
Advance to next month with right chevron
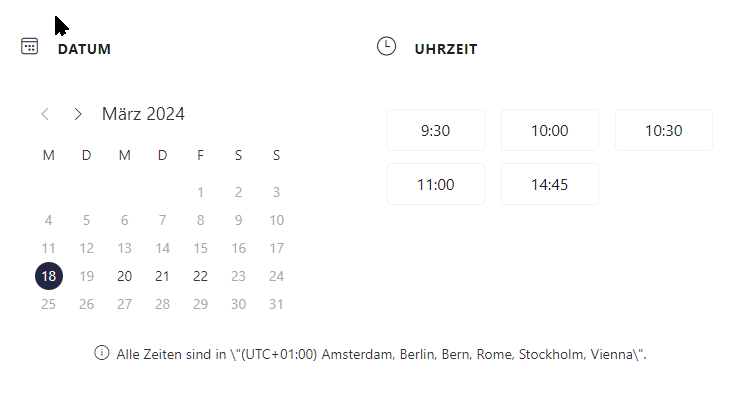(x=78, y=114)
